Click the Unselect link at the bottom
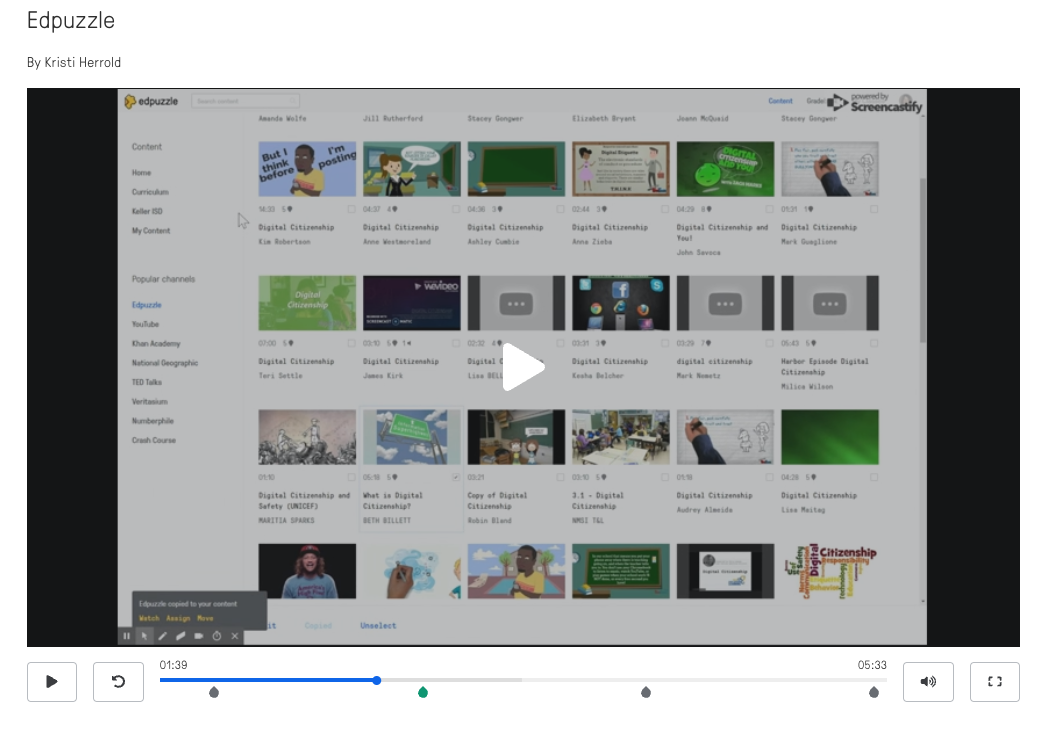The height and width of the screenshot is (732, 1061). click(x=378, y=626)
